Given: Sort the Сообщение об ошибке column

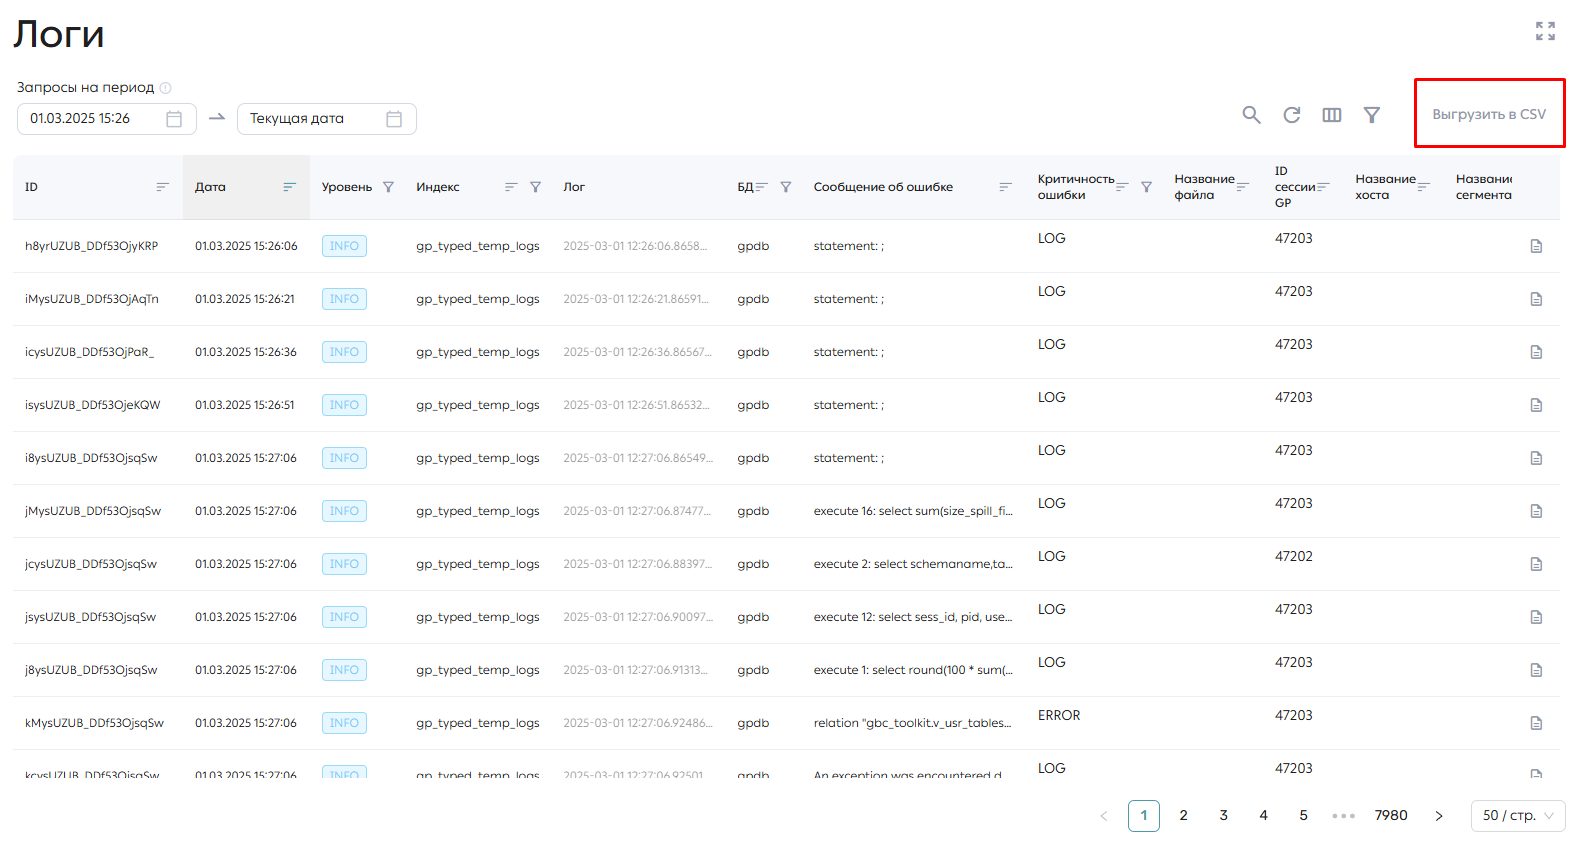Looking at the screenshot, I should click(x=1005, y=187).
